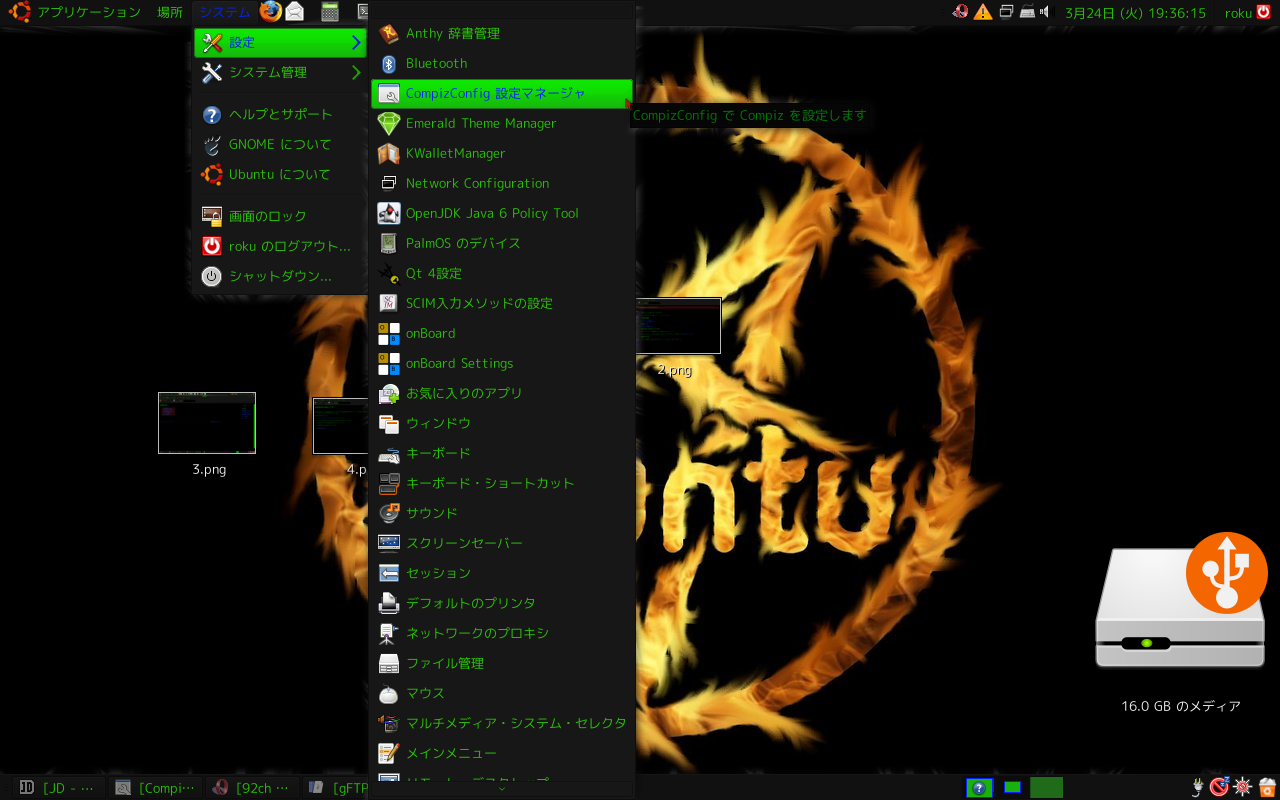This screenshot has width=1280, height=800.
Task: Click the power plug tray icon
Action: point(1197,787)
